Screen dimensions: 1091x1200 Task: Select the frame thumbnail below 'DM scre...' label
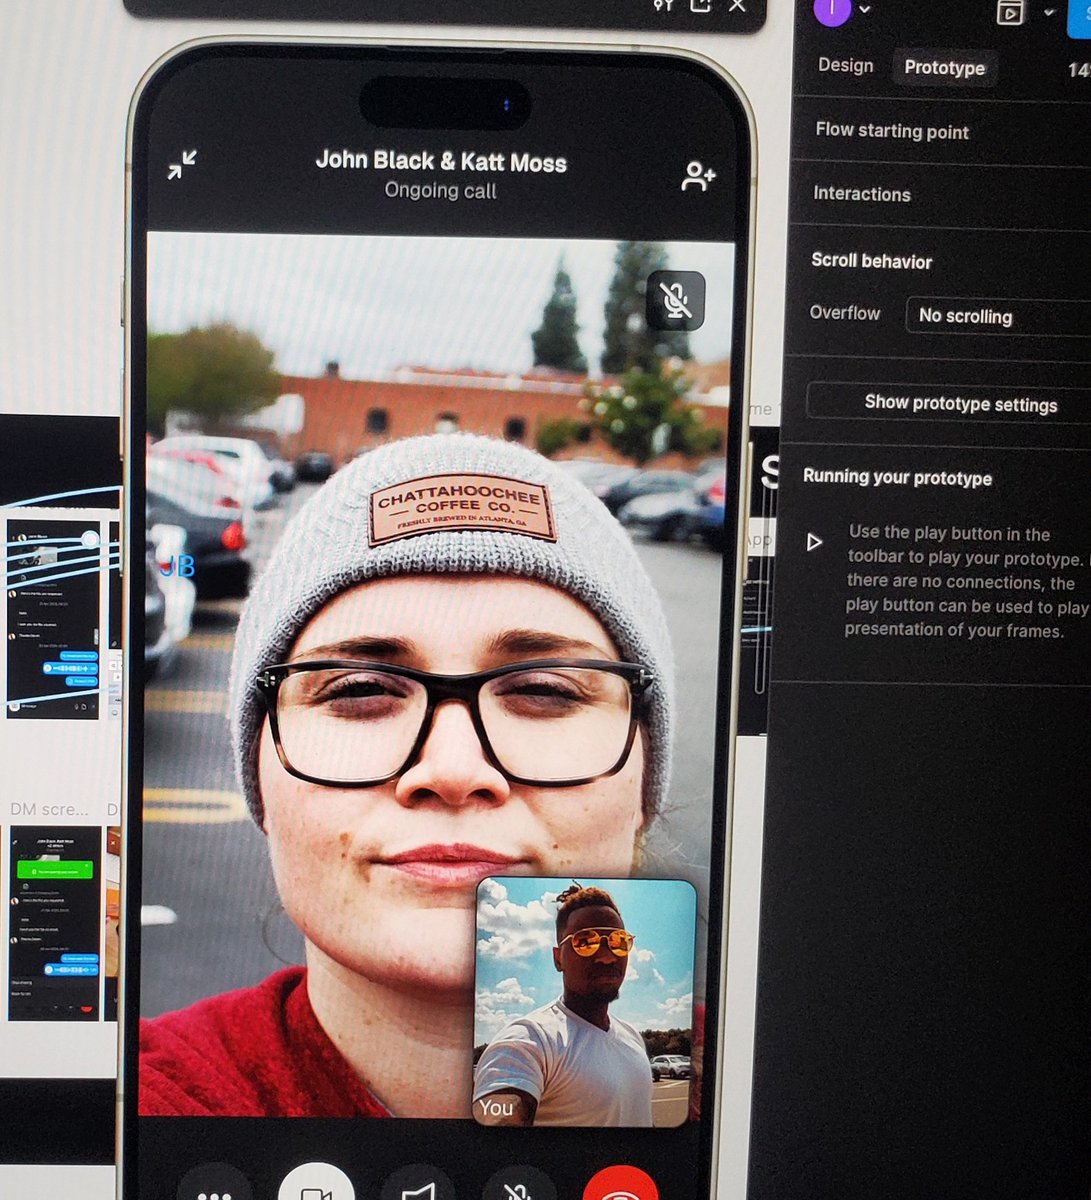click(x=55, y=923)
